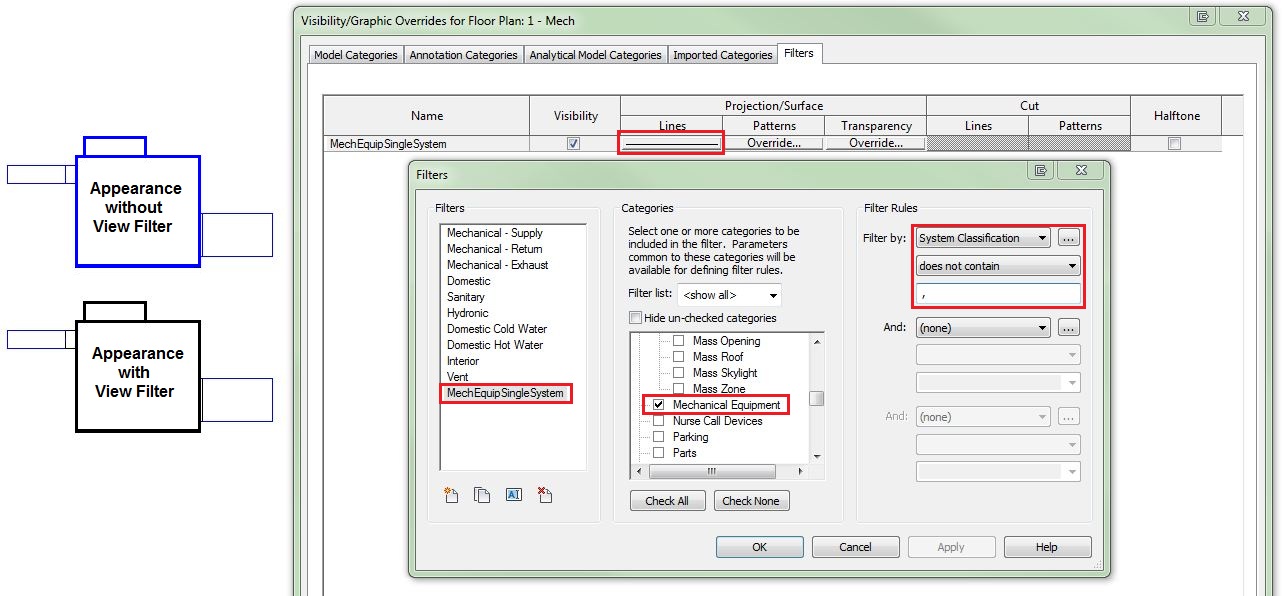Open the System Classification parameter browser via ellipsis
This screenshot has height=596, width=1282.
[x=1069, y=237]
